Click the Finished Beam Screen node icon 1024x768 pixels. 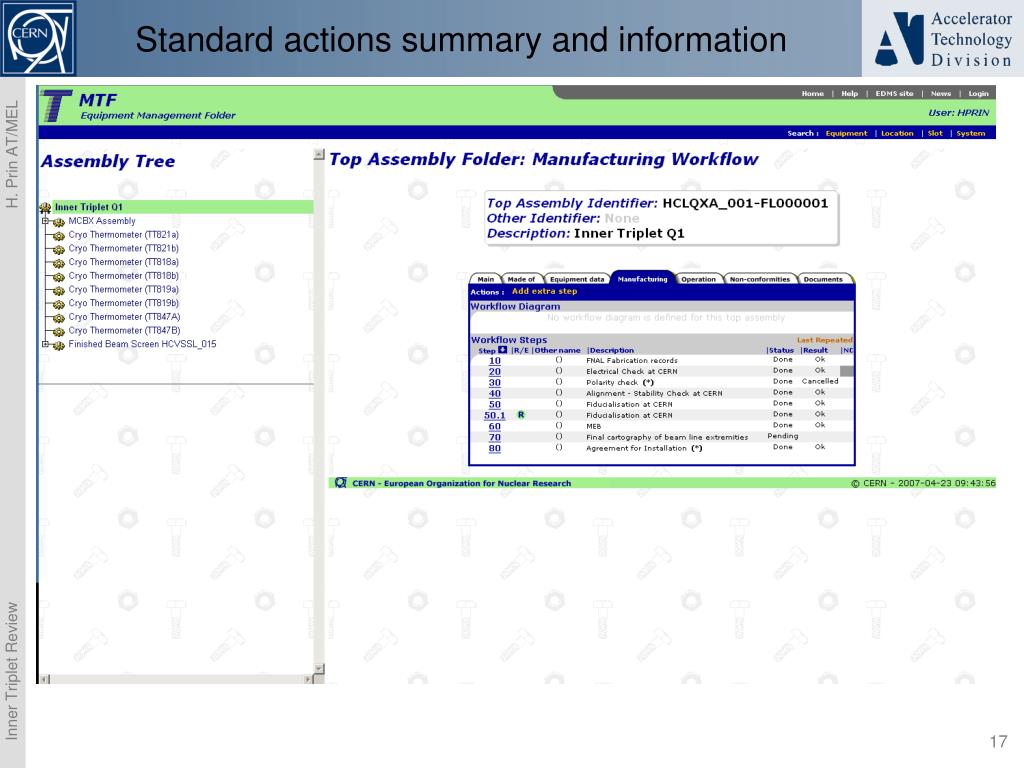click(59, 345)
